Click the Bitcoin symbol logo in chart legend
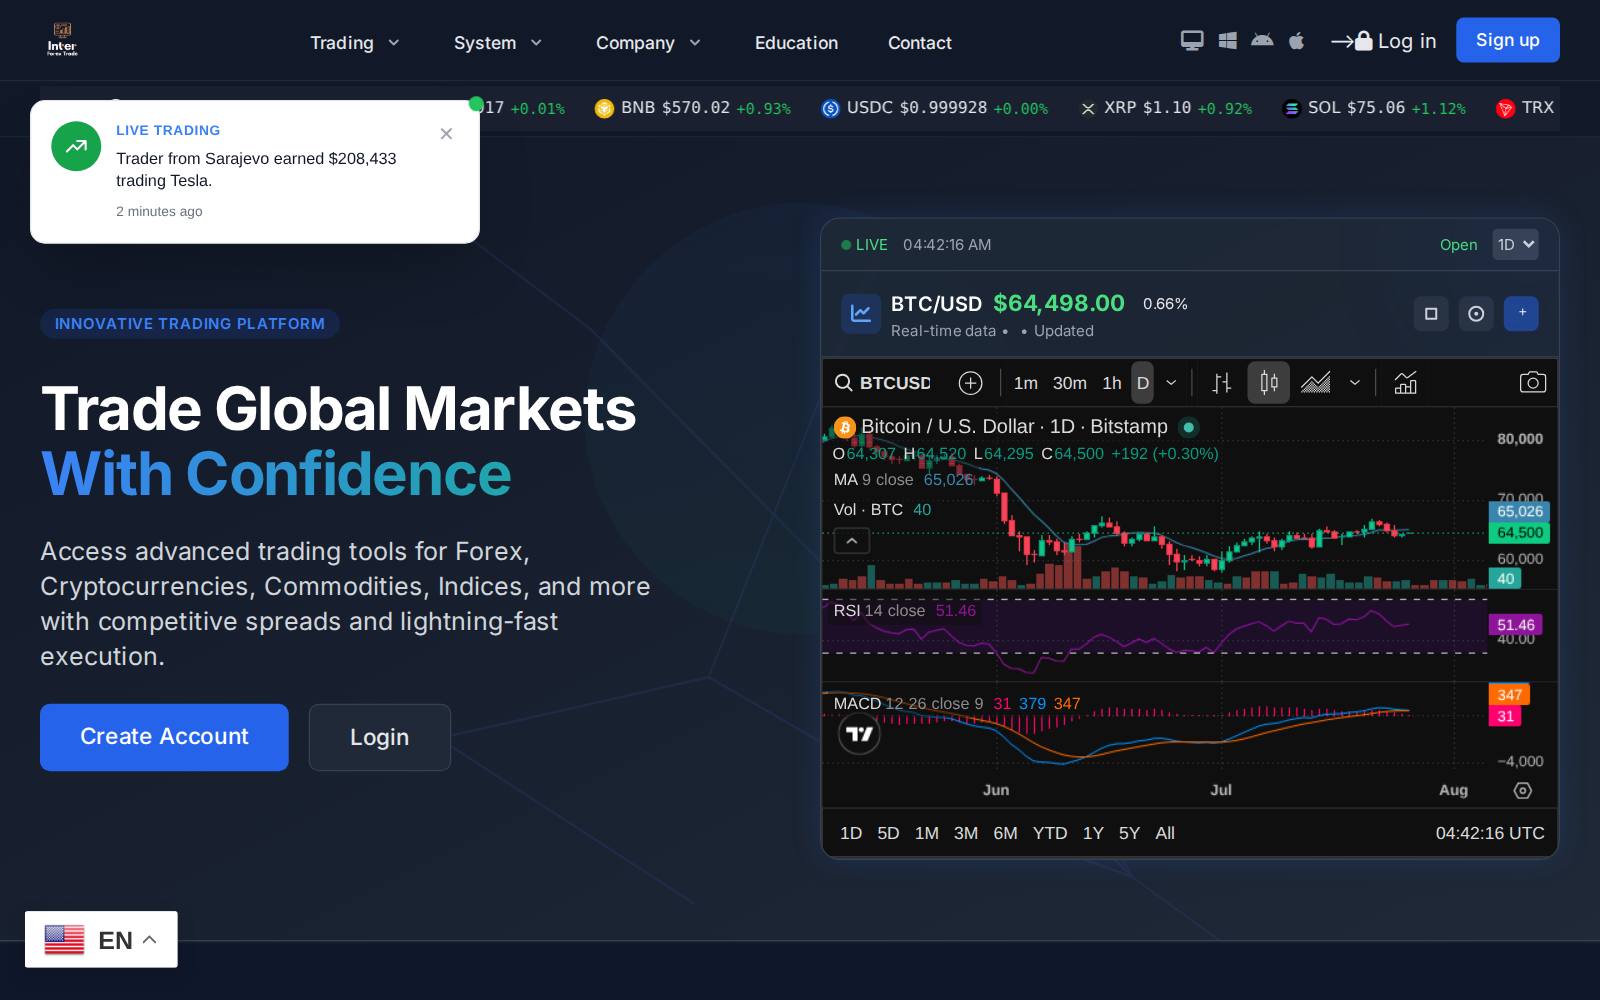1600x1000 pixels. (845, 427)
